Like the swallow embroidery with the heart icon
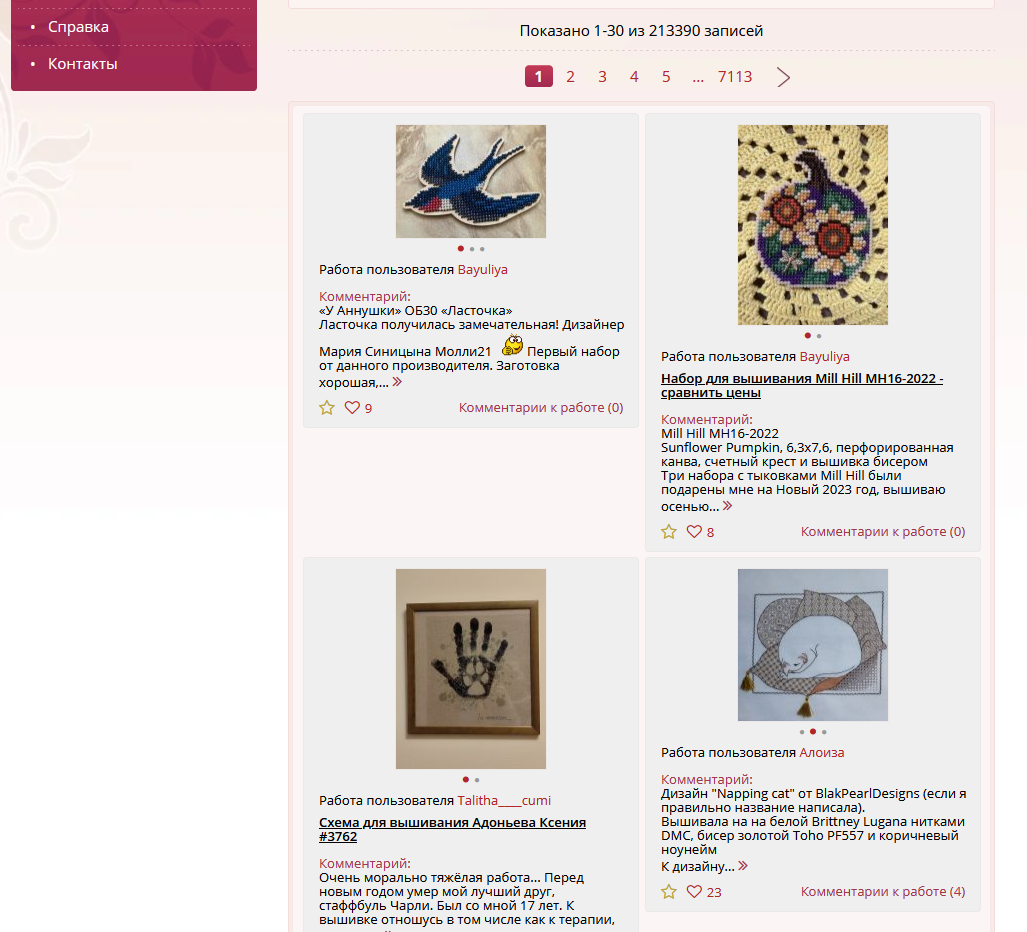The image size is (1027, 932). point(352,407)
